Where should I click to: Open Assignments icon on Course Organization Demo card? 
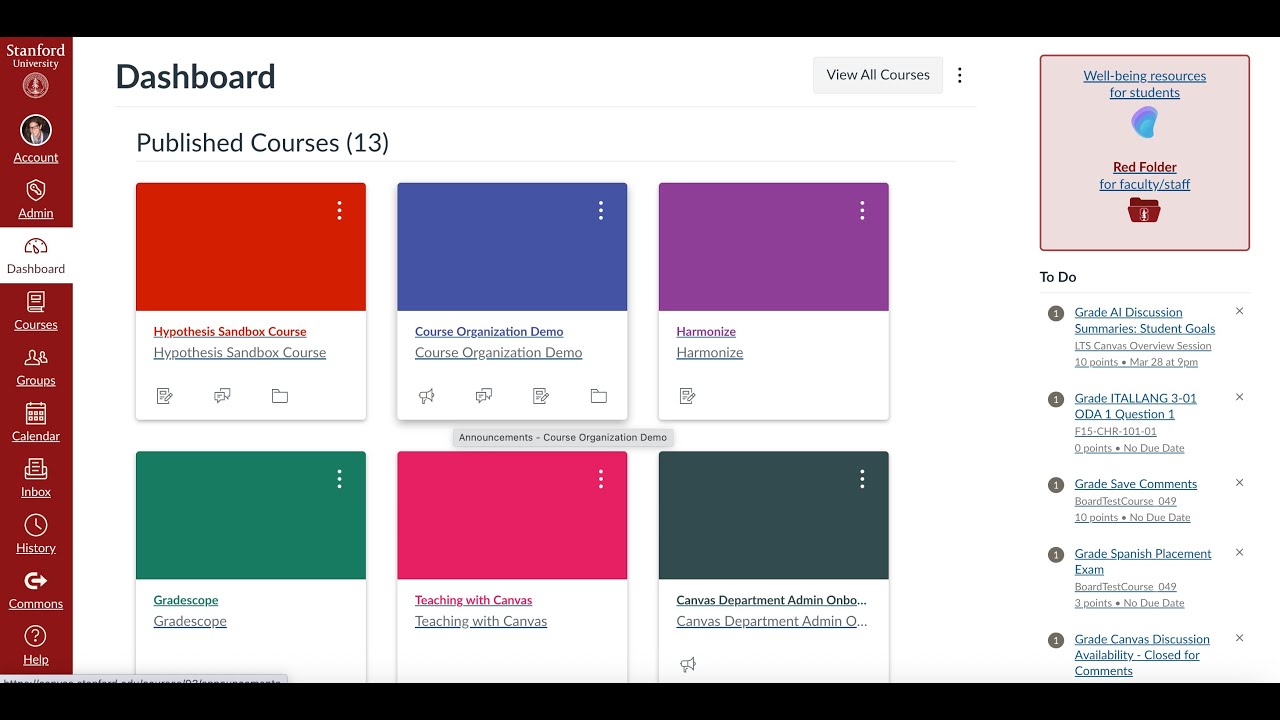click(x=541, y=396)
